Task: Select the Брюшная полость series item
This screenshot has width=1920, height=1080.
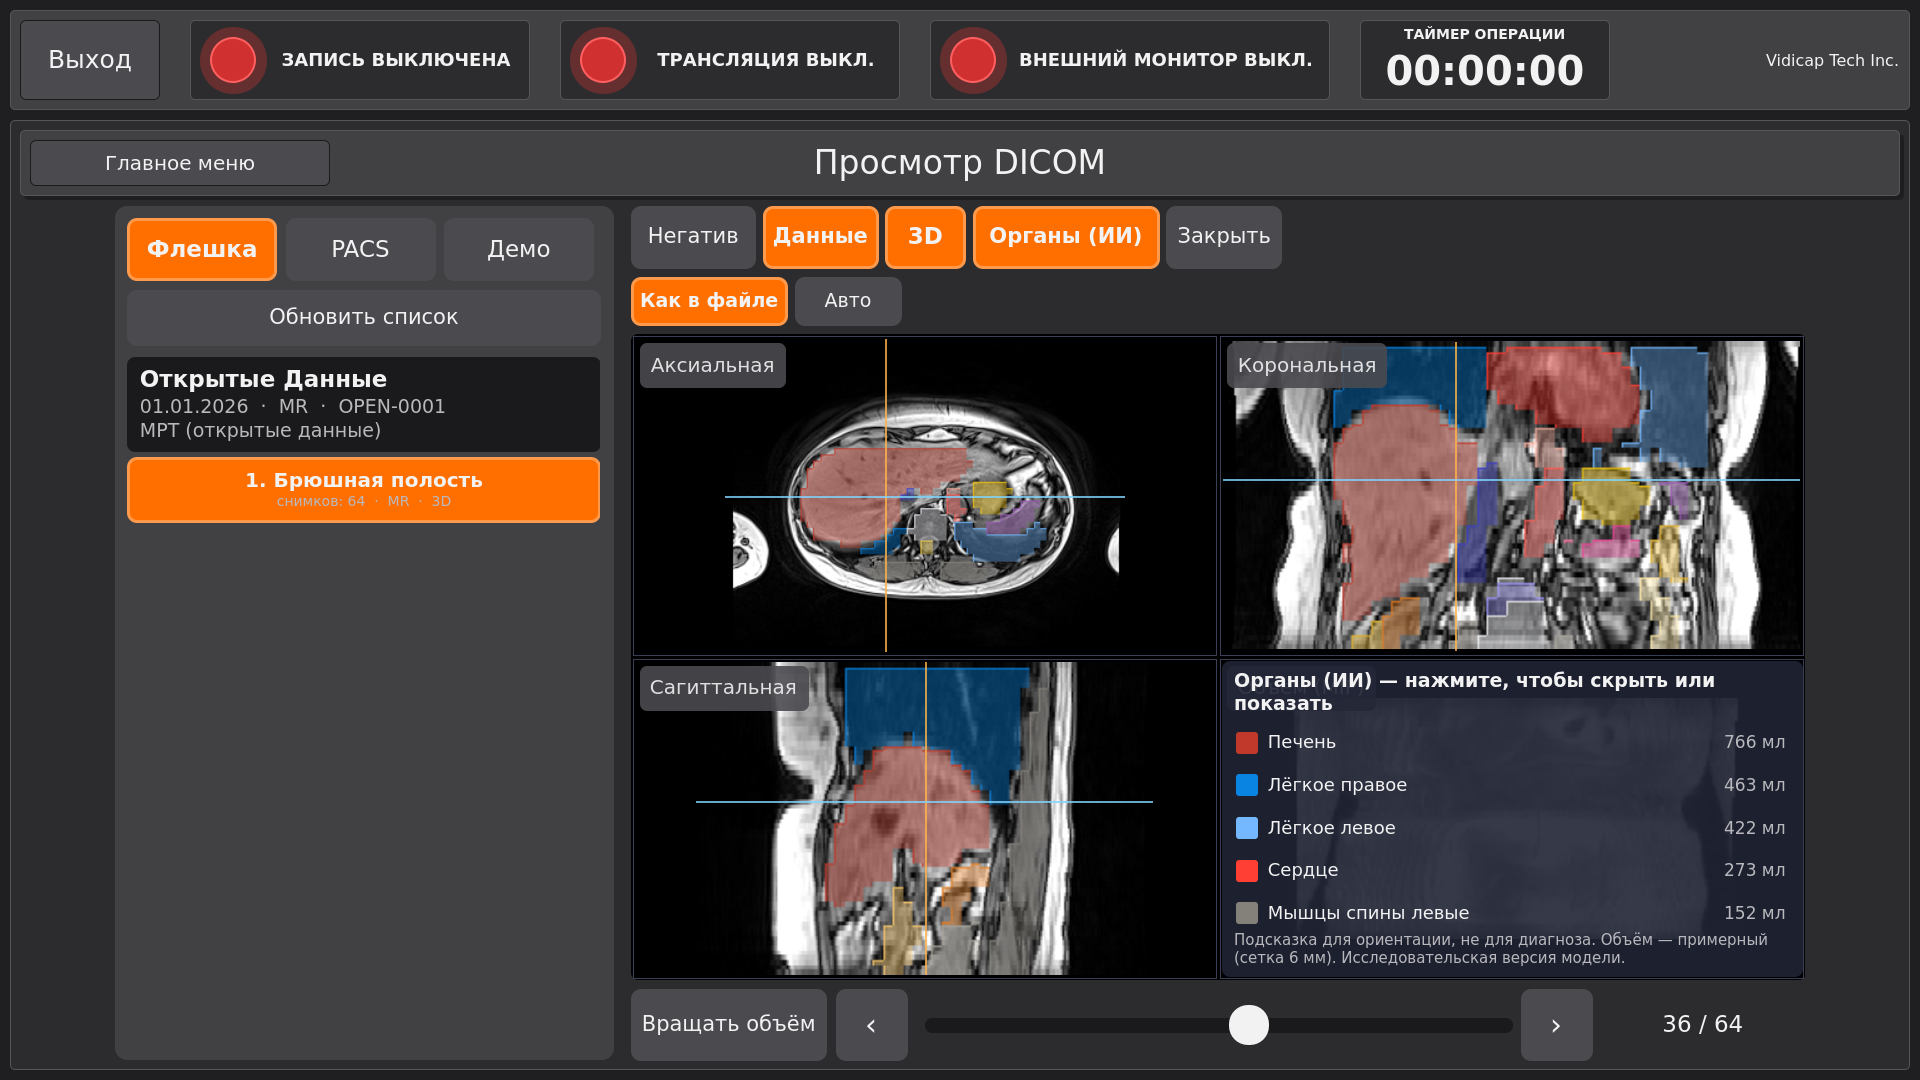Action: (364, 490)
